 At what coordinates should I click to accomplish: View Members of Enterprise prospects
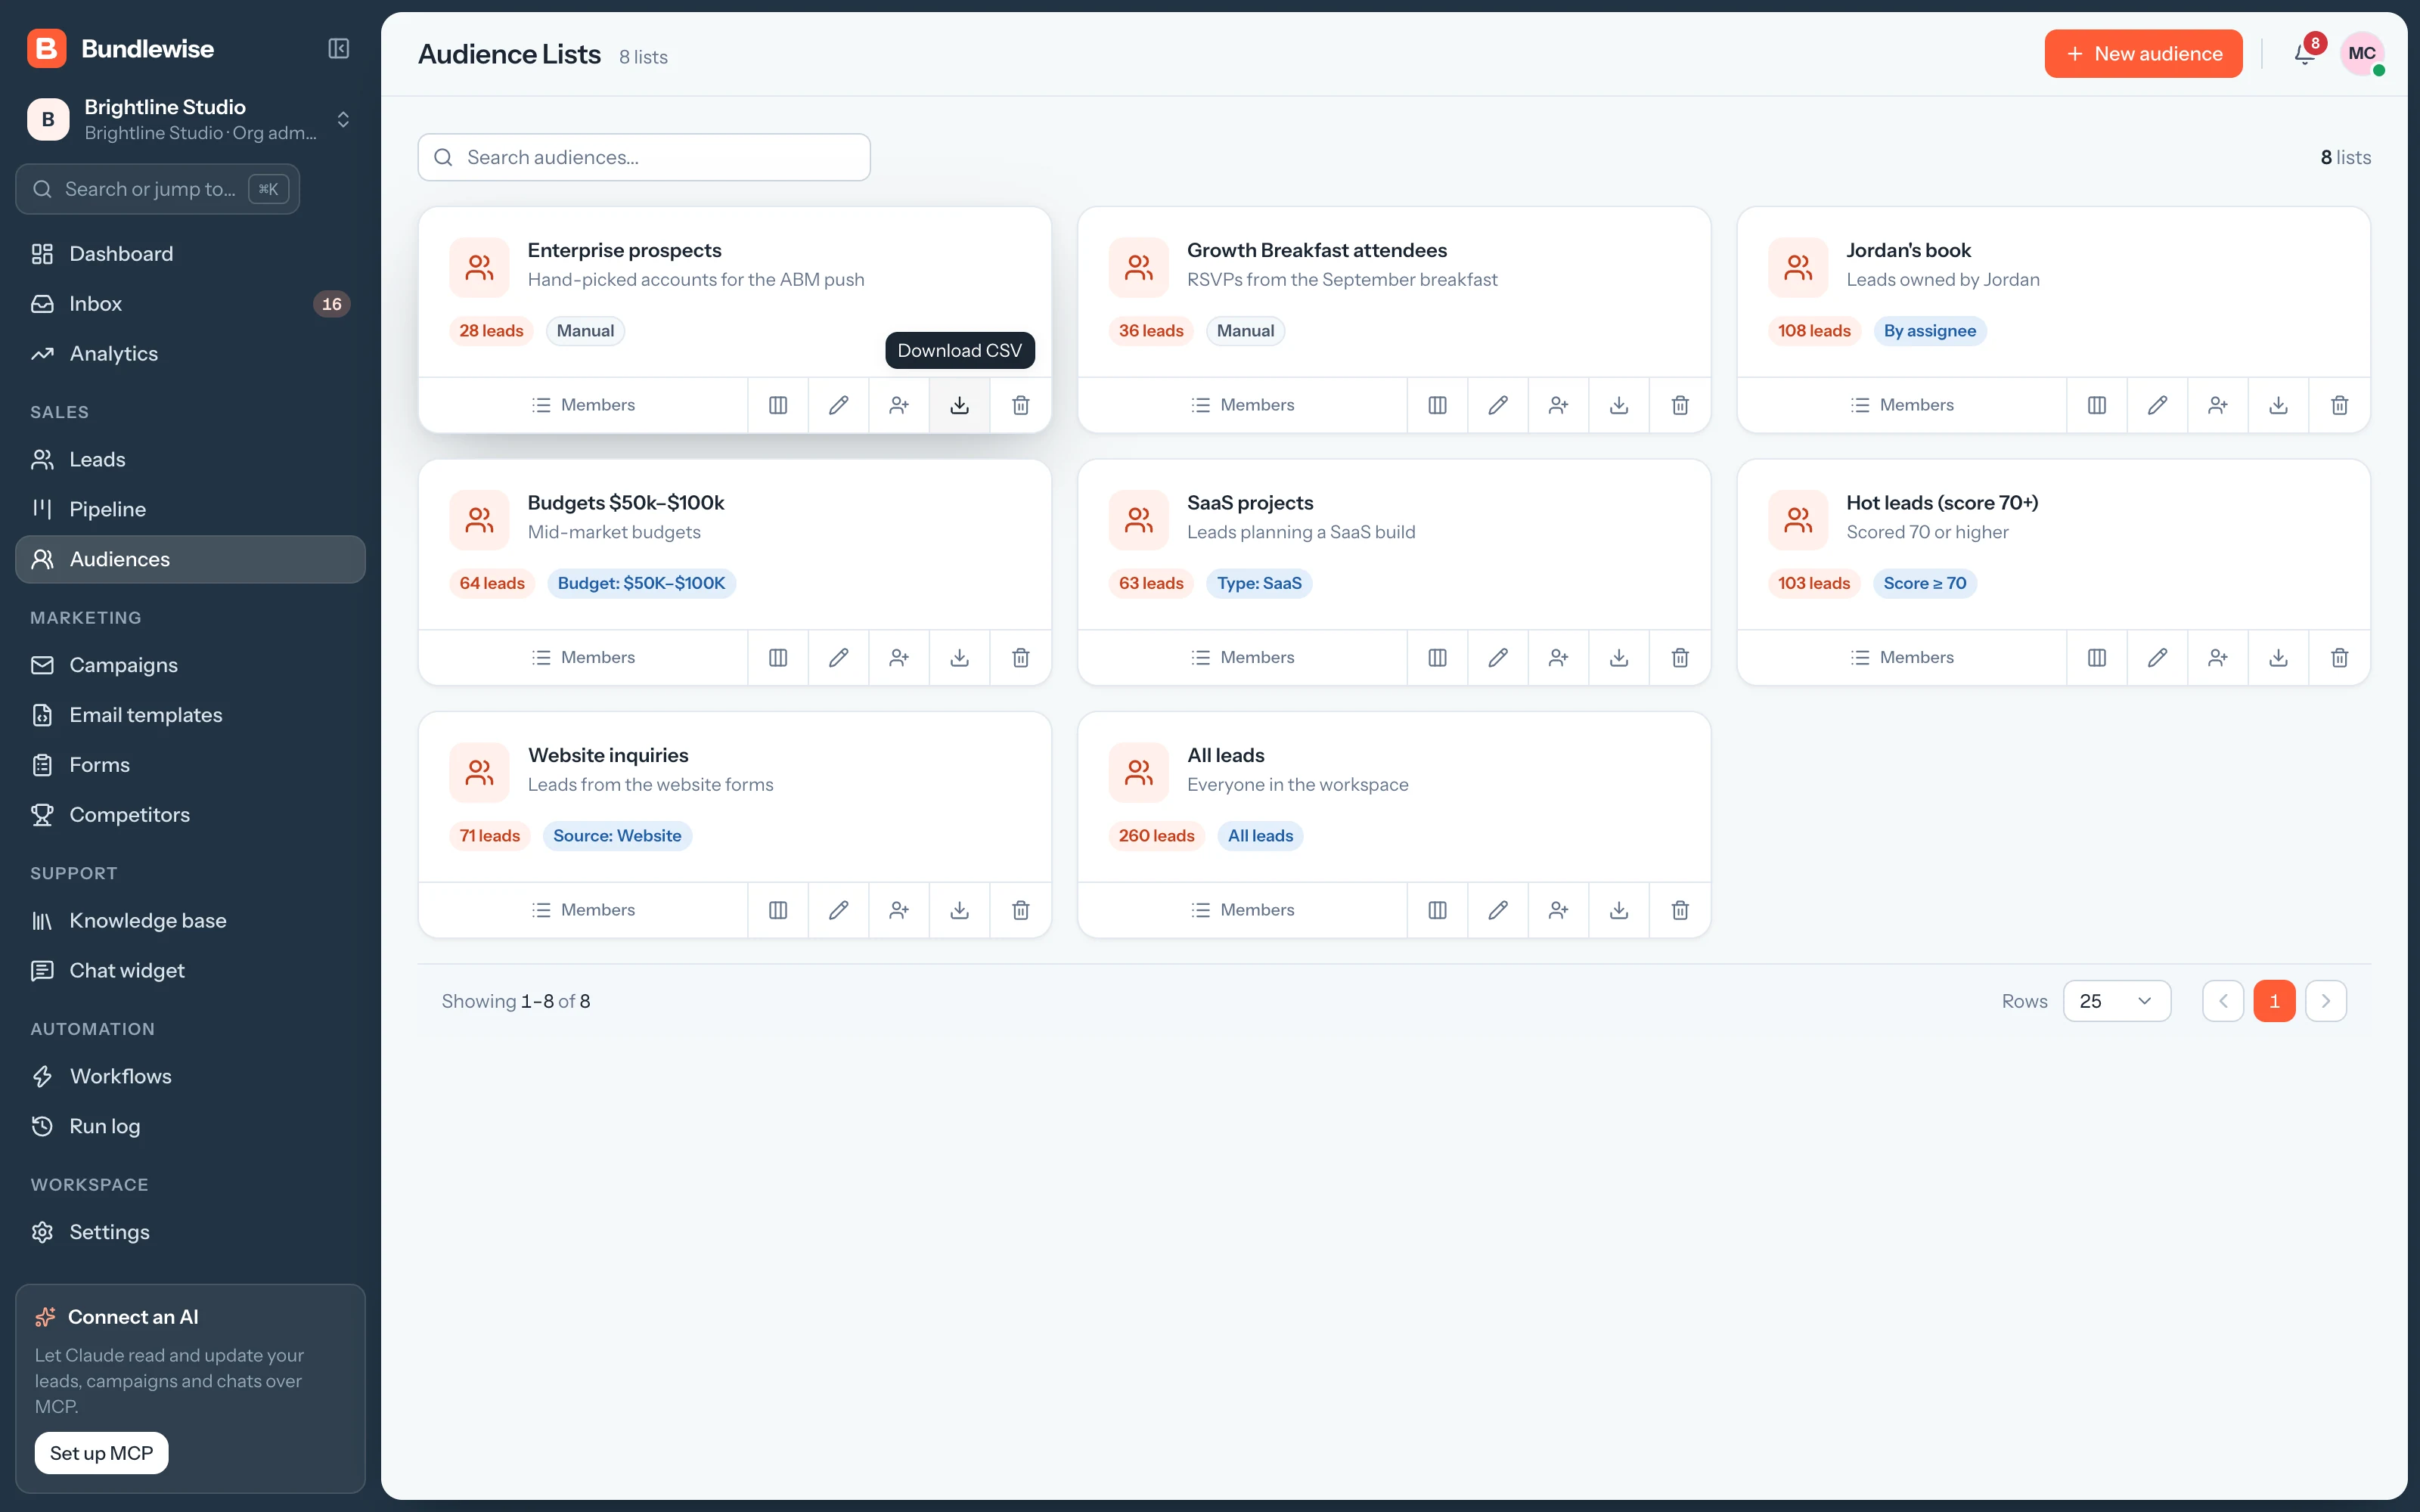click(x=583, y=405)
